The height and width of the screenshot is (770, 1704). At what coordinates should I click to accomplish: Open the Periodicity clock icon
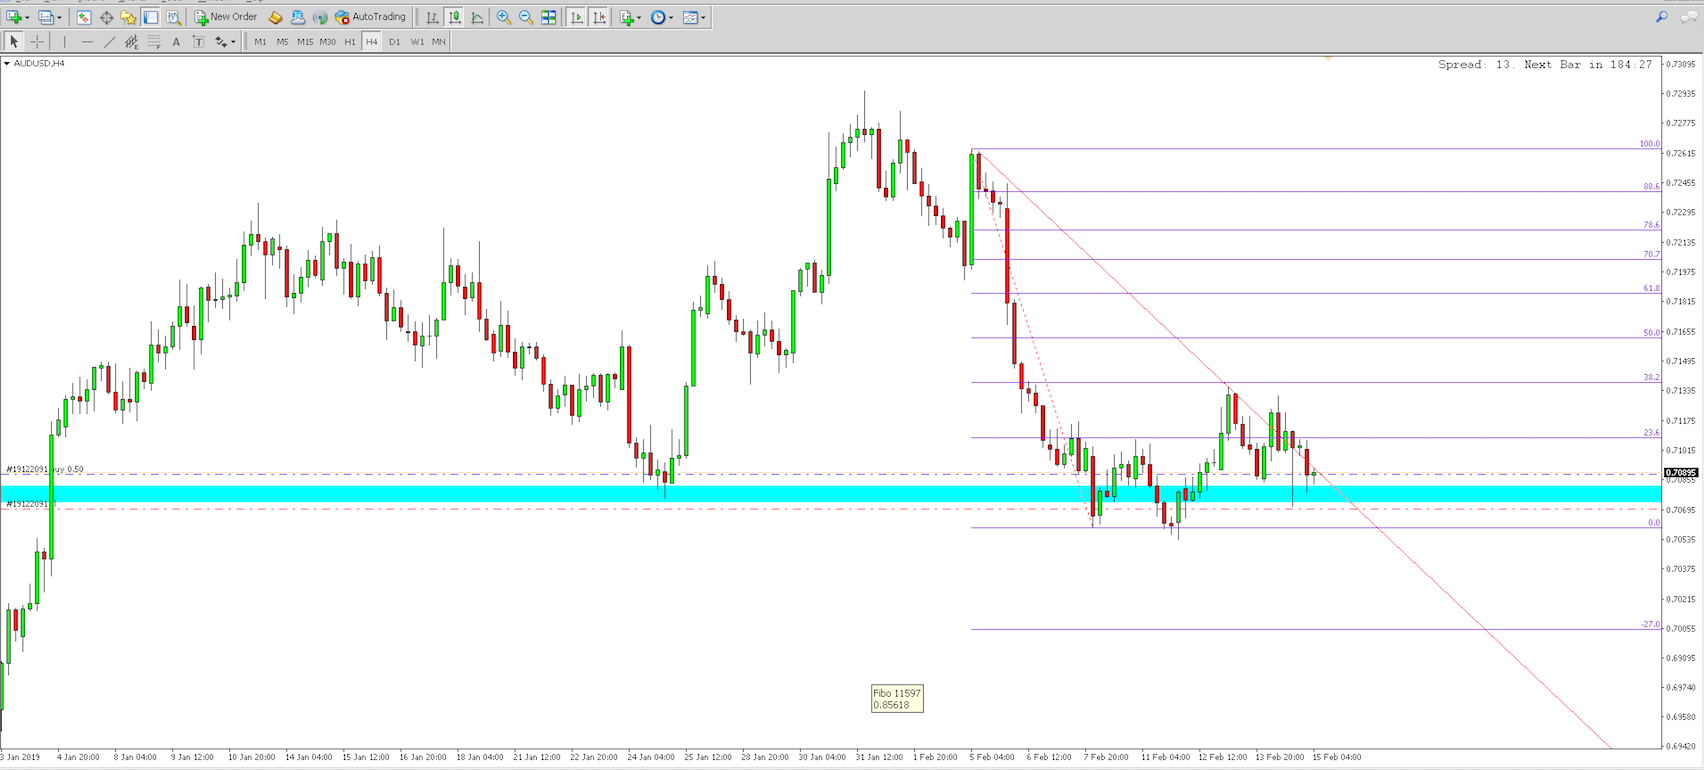click(x=657, y=17)
